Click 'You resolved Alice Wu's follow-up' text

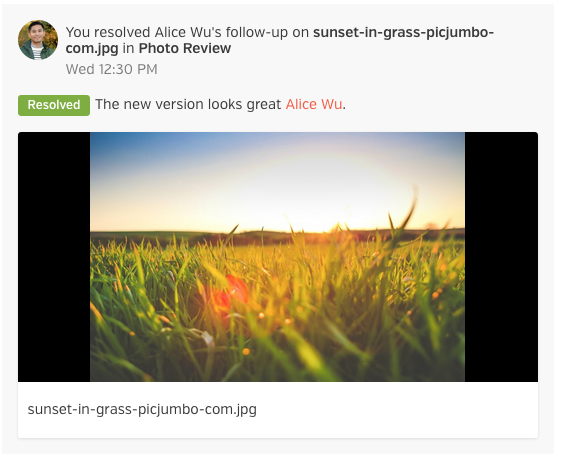(x=177, y=32)
